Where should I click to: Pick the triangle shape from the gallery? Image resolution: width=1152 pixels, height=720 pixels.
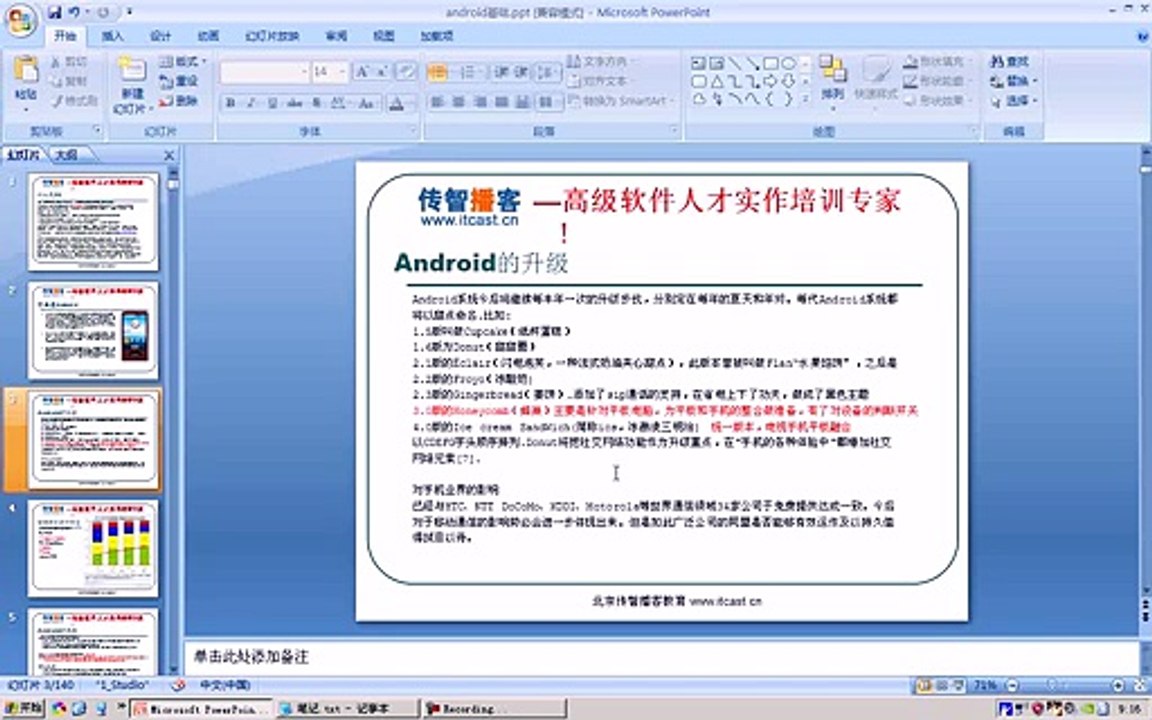(716, 82)
